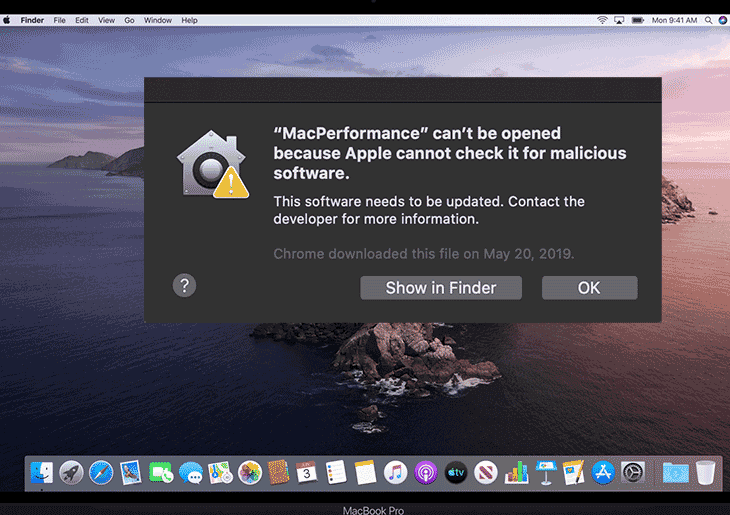Open Reminders from the Dock
This screenshot has height=515, width=730.
click(336, 473)
